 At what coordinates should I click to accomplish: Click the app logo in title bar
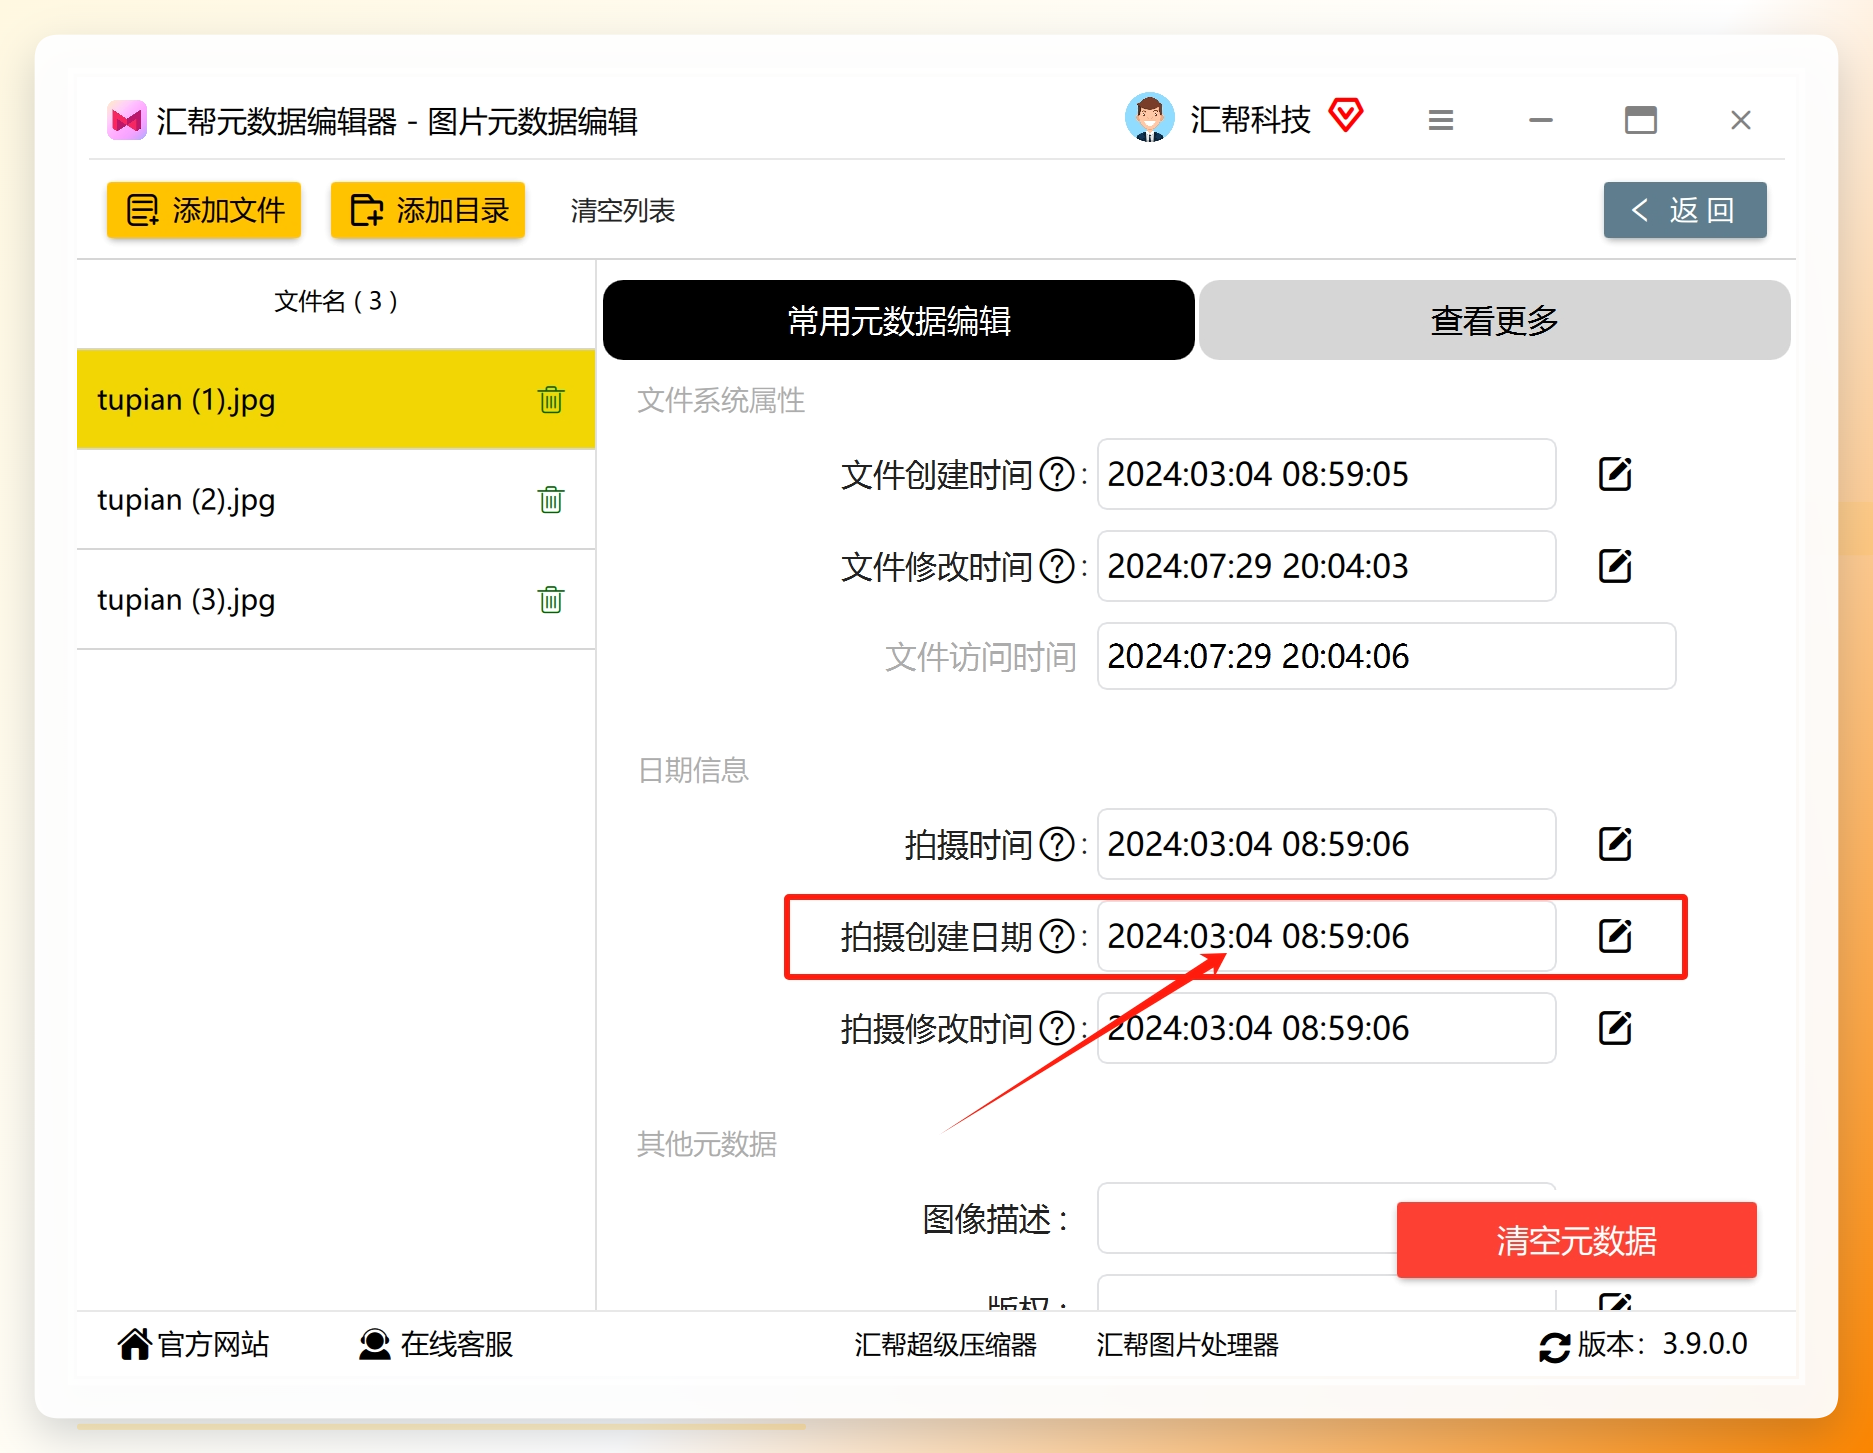point(127,121)
